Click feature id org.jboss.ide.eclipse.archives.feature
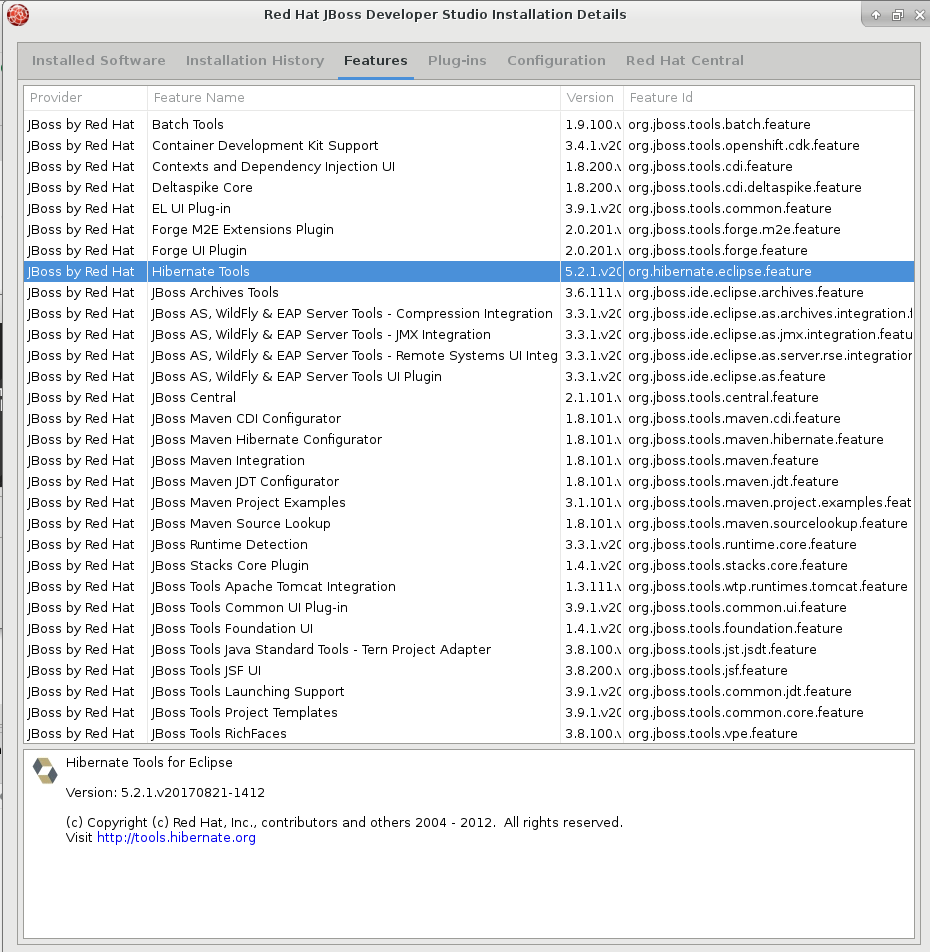The height and width of the screenshot is (952, 930). click(x=745, y=293)
